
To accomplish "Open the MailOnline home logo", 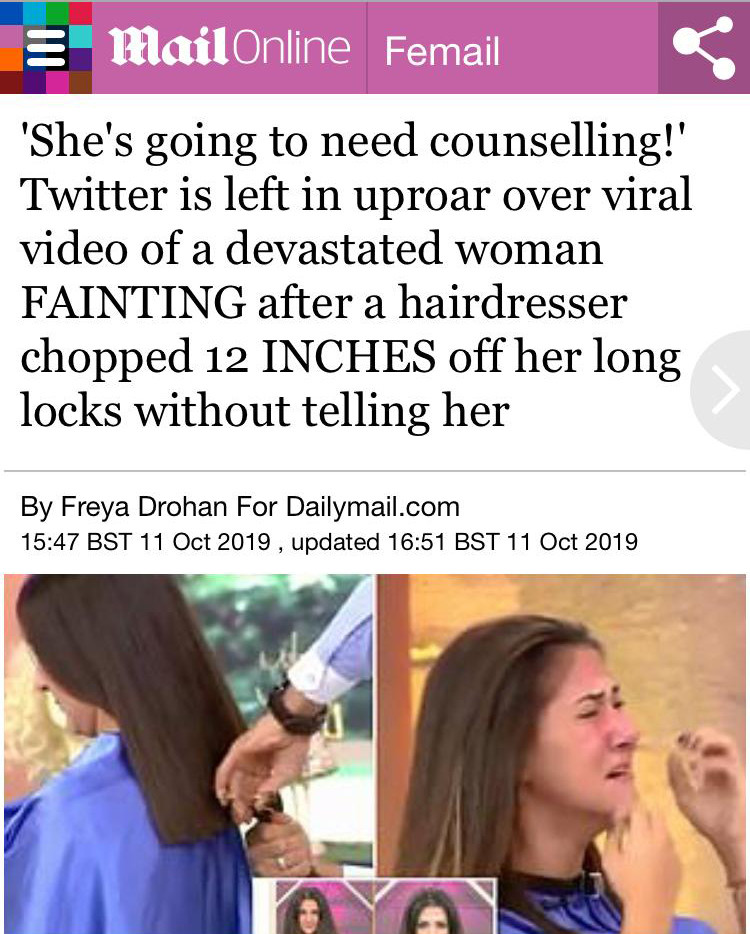I will (x=229, y=47).
